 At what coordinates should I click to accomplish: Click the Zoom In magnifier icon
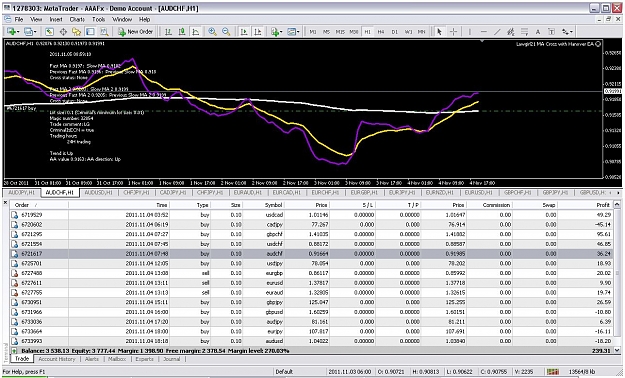pos(212,32)
